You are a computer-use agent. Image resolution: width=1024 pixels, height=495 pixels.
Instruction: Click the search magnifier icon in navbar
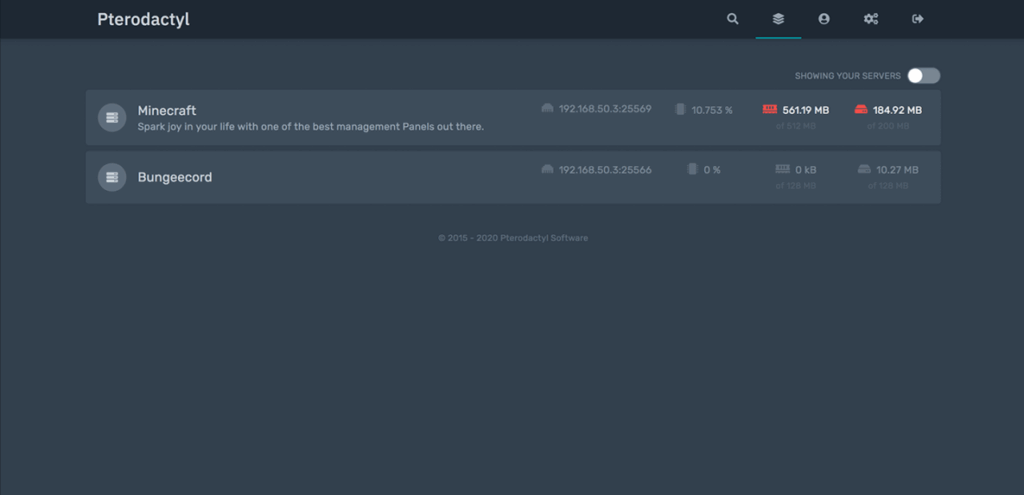(733, 19)
